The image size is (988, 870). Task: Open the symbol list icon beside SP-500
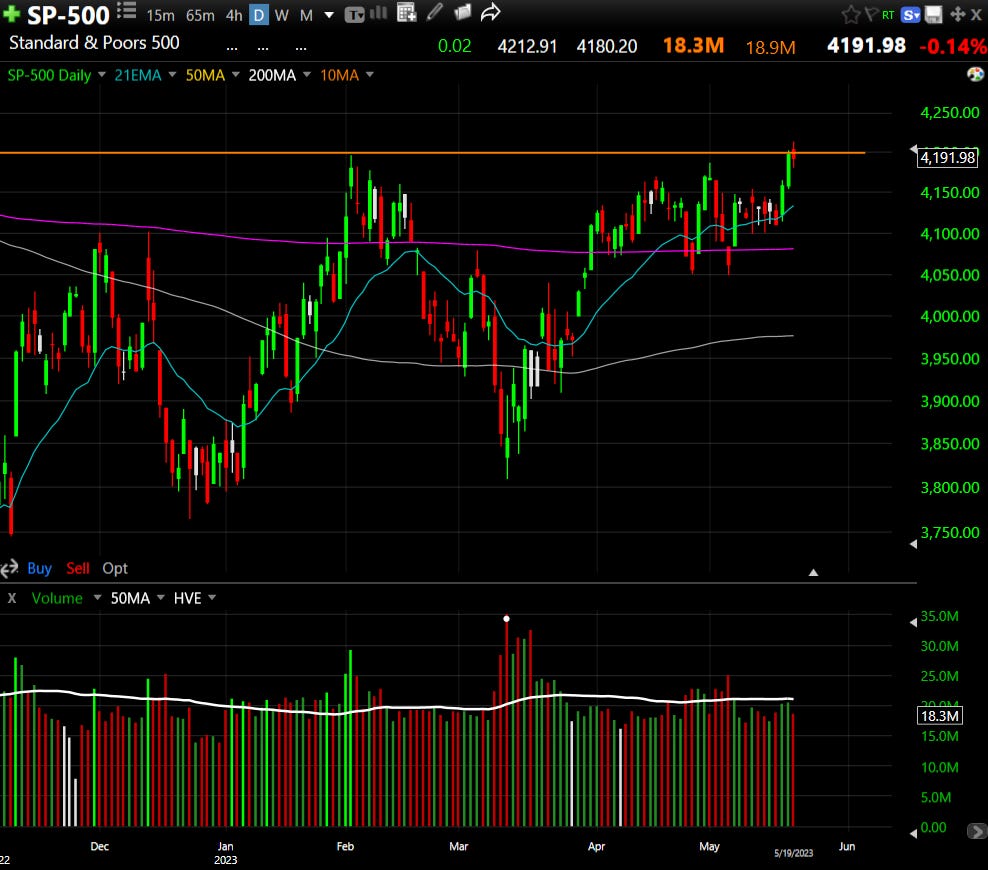click(127, 11)
